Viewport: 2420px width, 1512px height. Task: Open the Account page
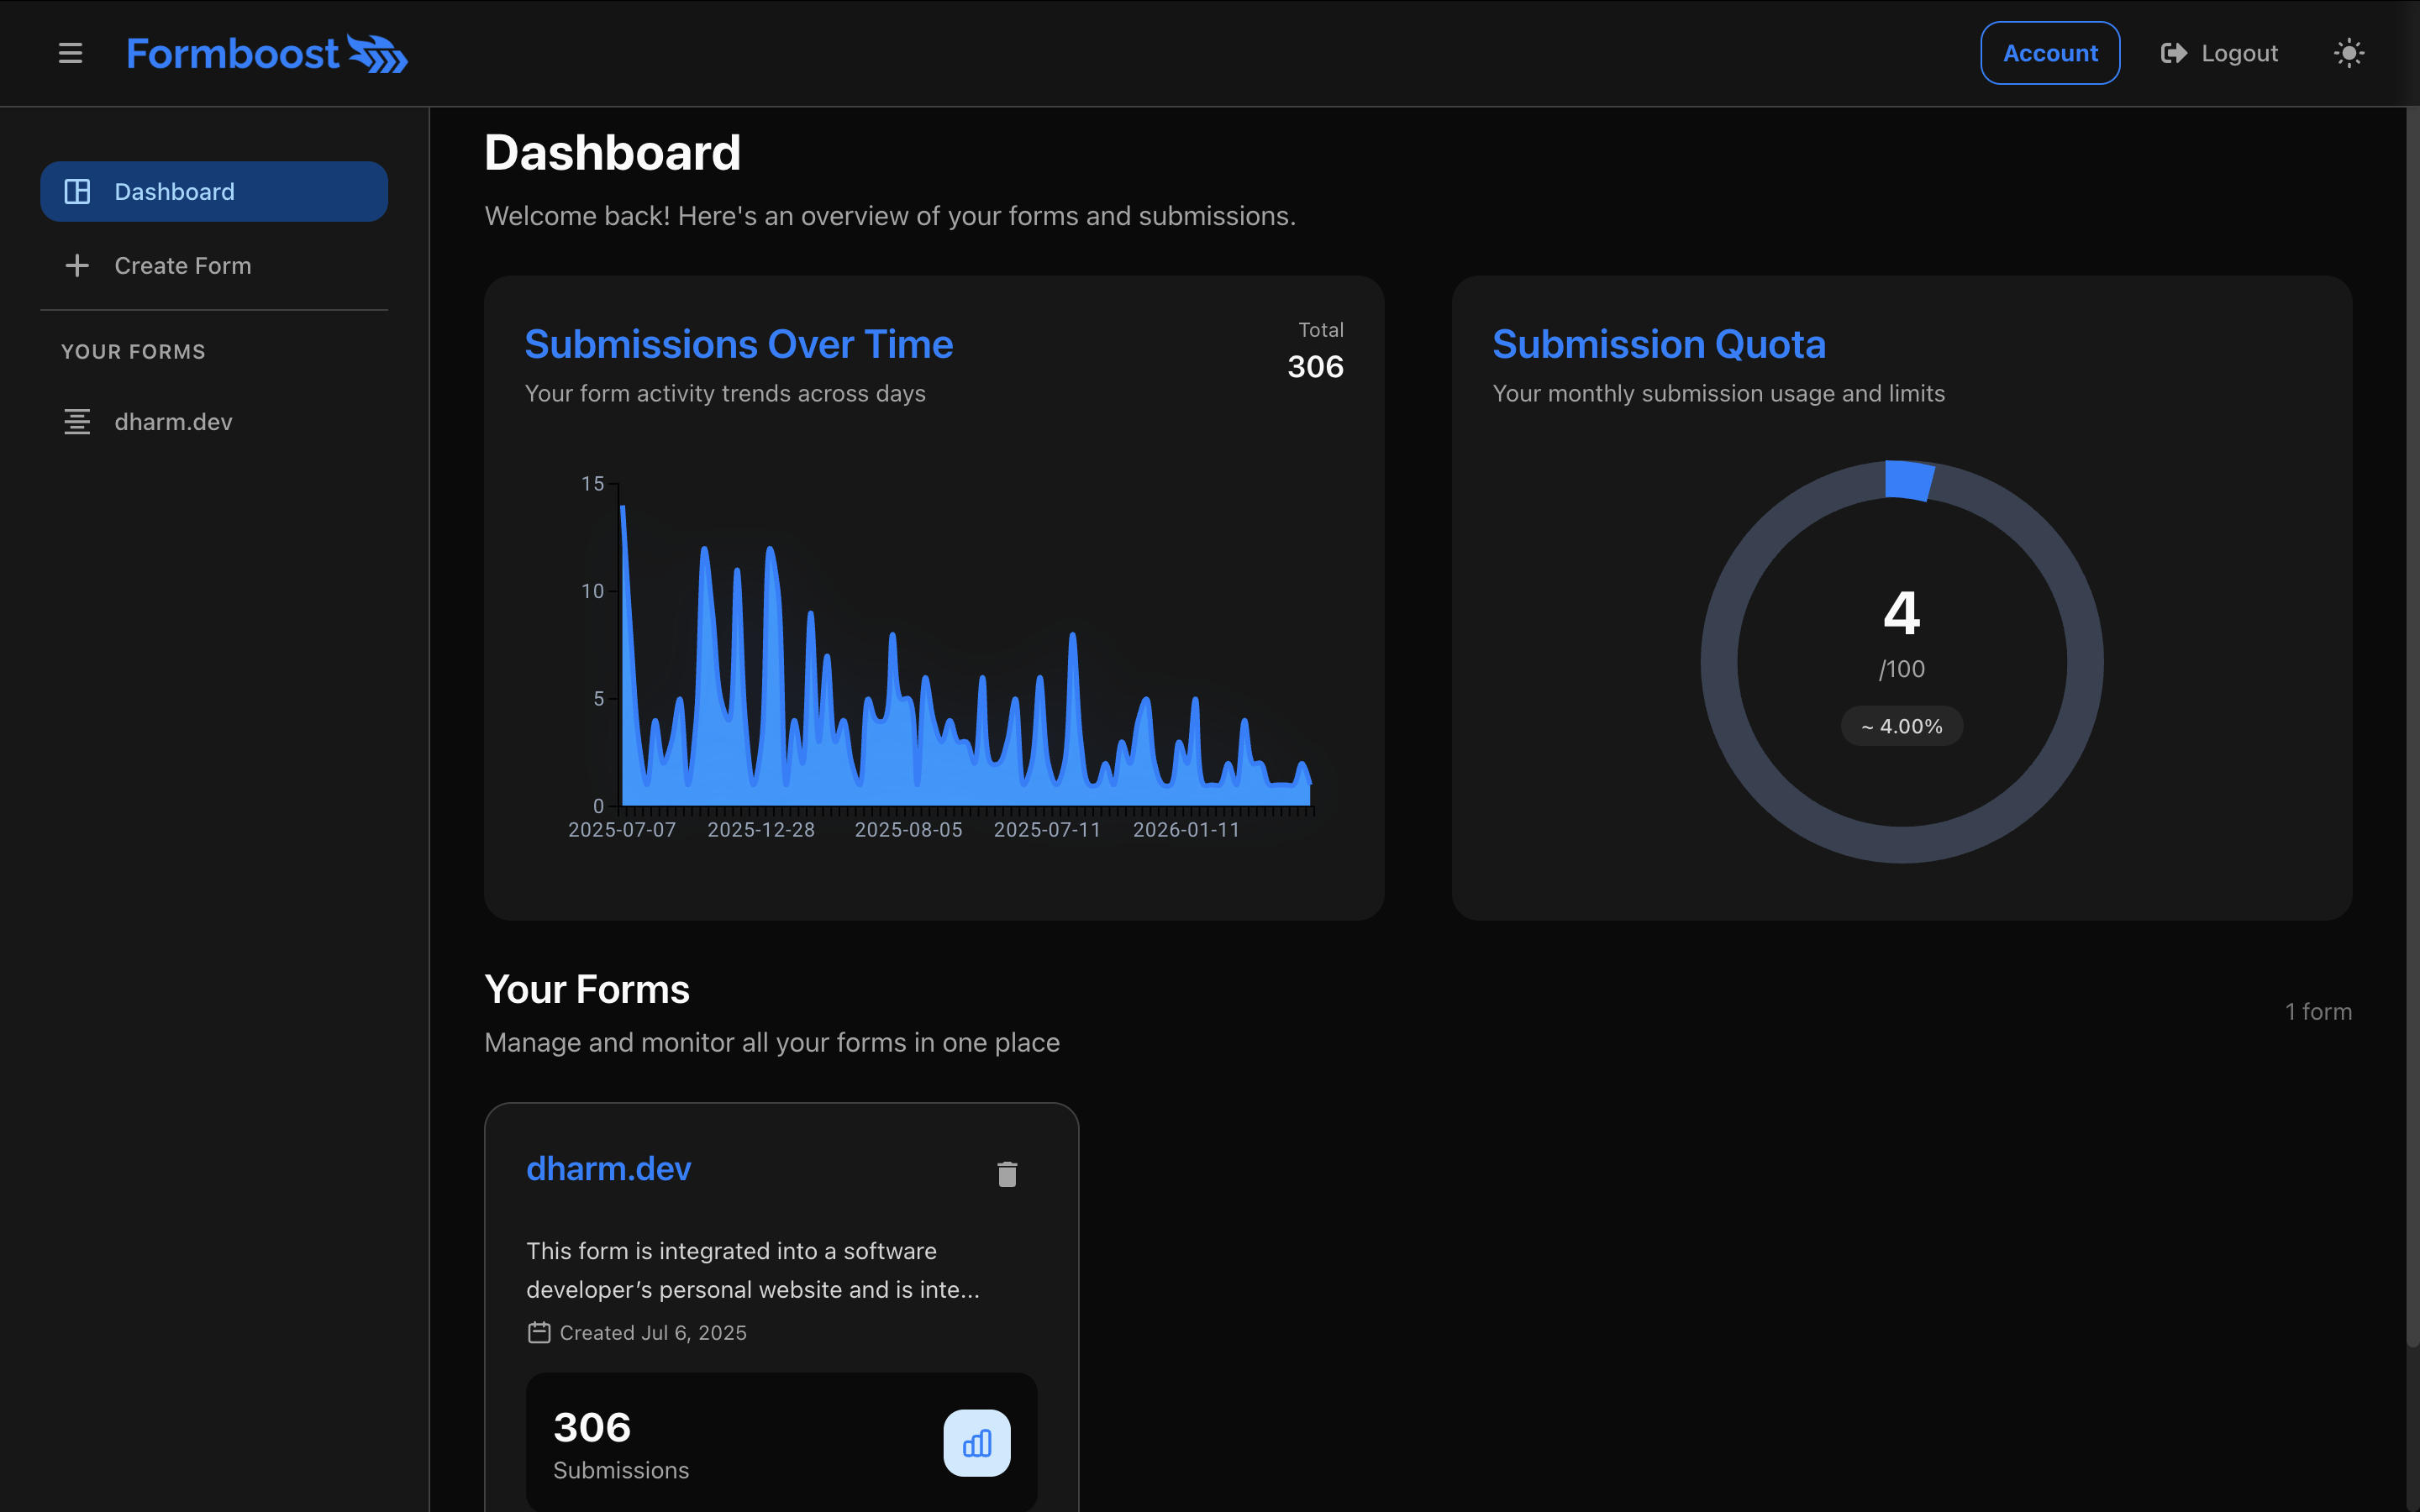pos(2049,53)
